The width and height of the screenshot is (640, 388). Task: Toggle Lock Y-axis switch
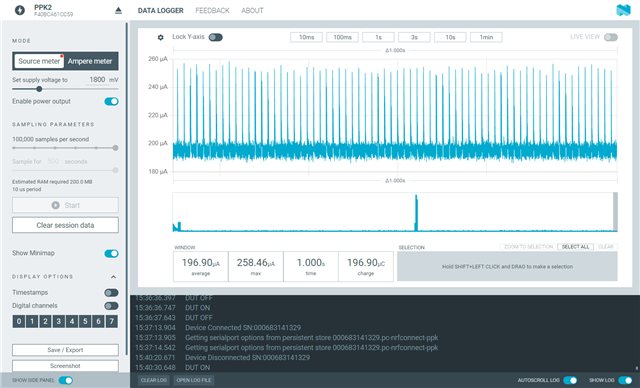tap(216, 37)
